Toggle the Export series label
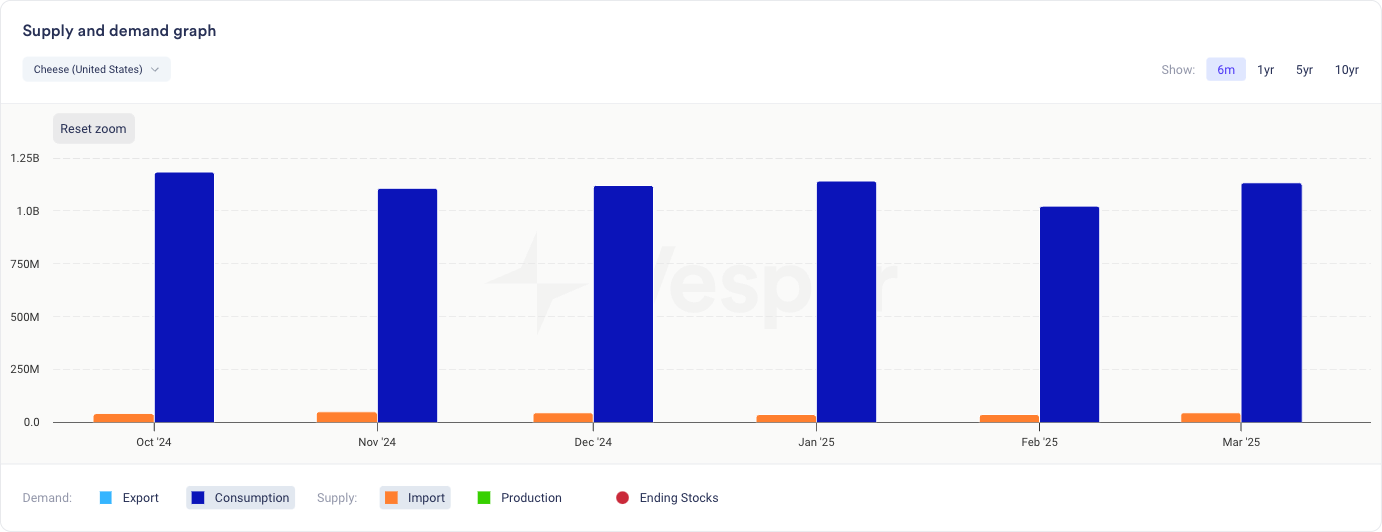 (x=140, y=498)
